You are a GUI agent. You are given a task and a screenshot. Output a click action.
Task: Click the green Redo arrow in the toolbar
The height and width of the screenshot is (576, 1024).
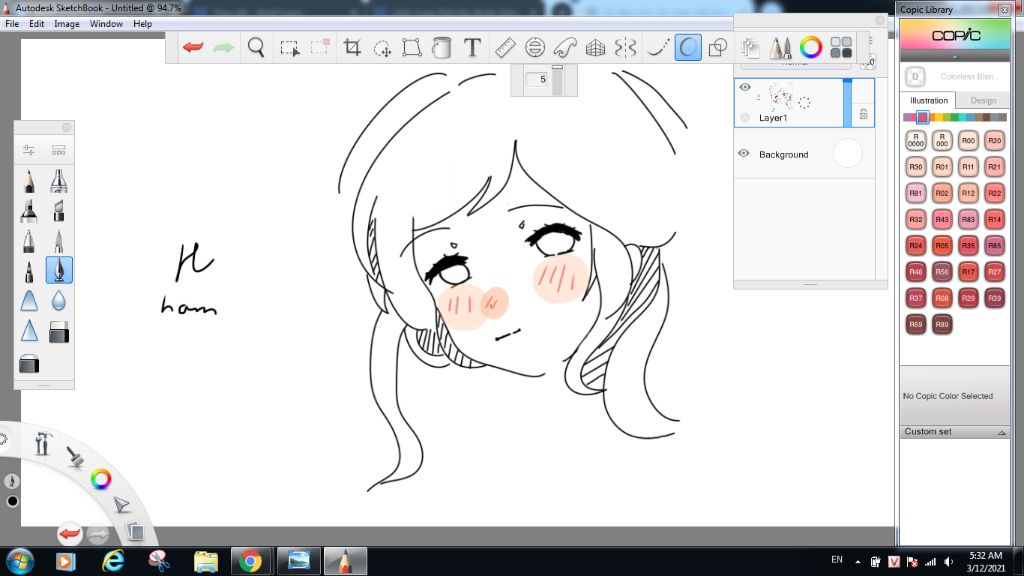[223, 48]
